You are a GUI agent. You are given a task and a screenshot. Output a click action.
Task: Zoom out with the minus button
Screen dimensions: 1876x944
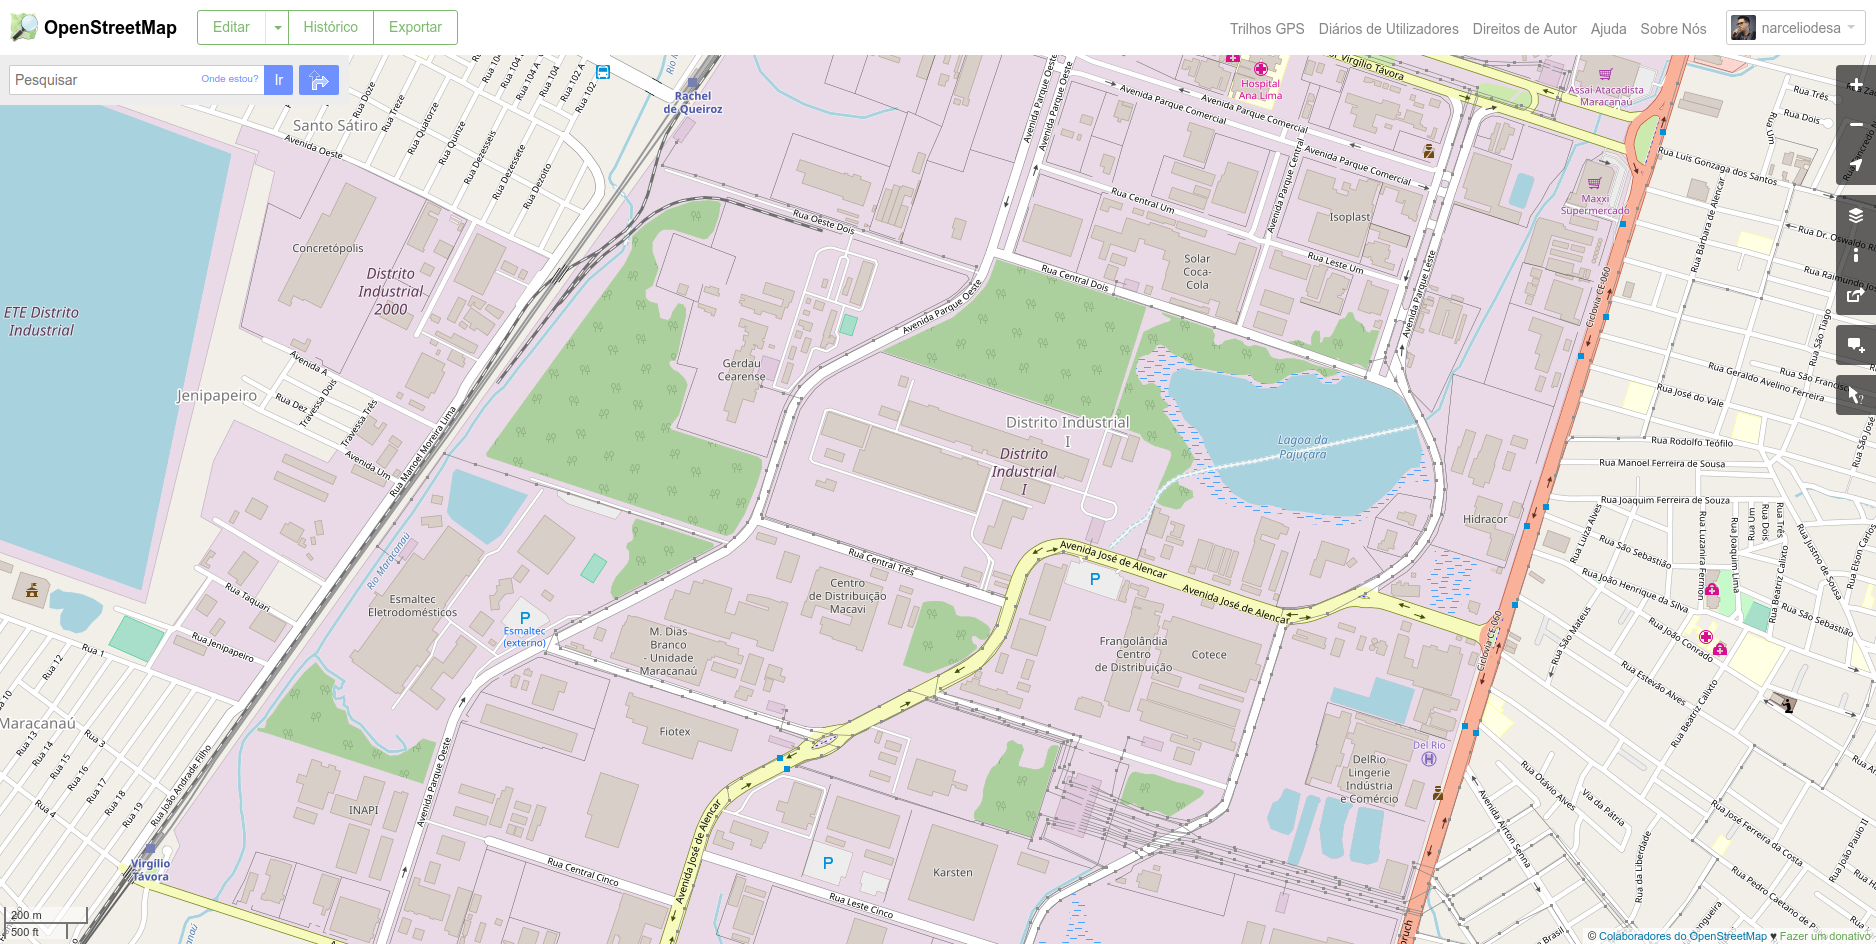[1856, 125]
